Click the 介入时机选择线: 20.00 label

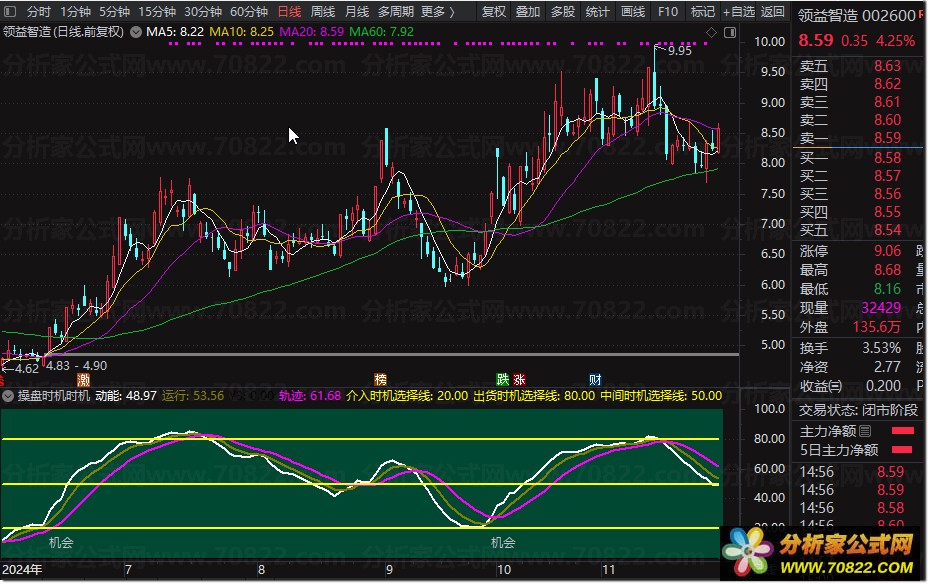407,395
